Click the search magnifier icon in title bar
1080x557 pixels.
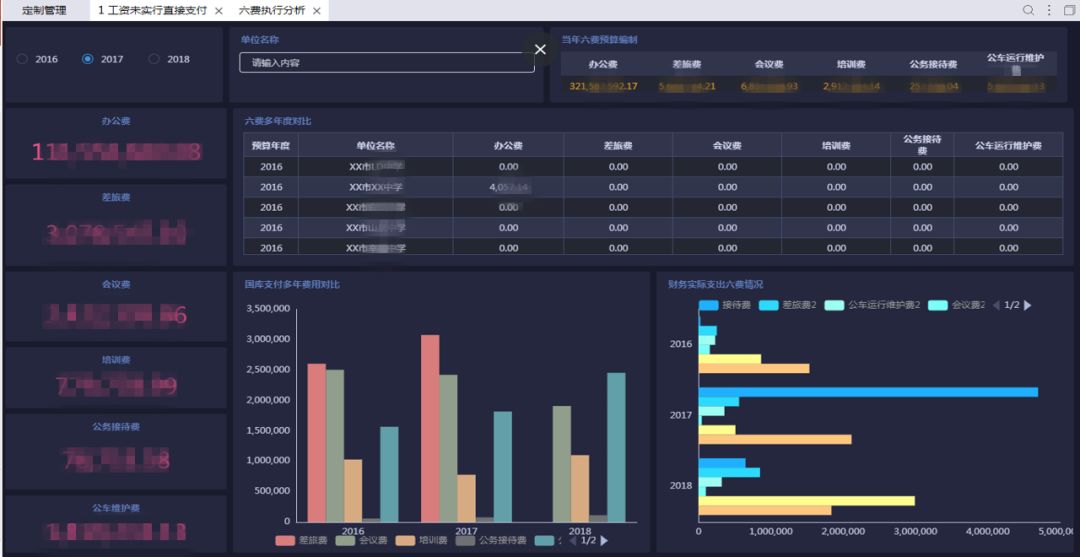tap(1028, 10)
